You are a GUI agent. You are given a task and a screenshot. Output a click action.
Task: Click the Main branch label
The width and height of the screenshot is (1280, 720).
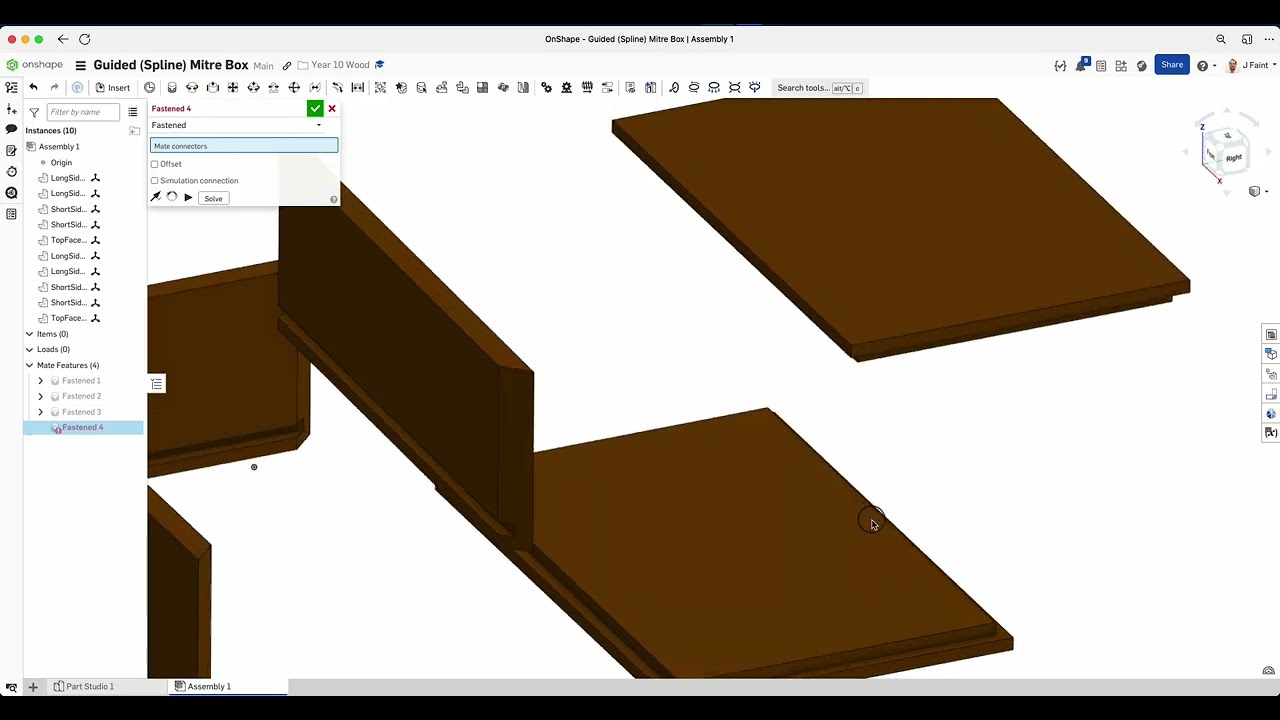click(x=263, y=66)
